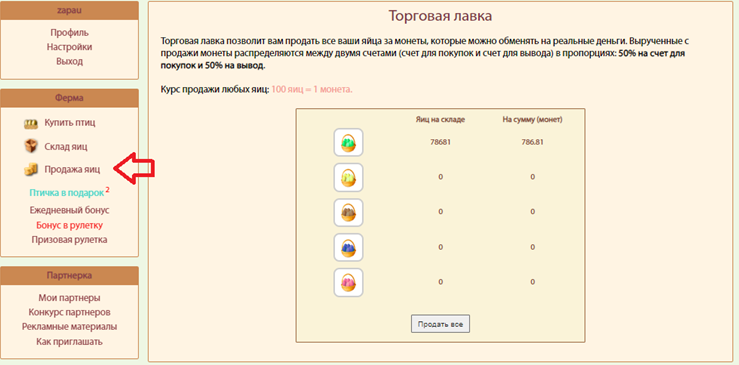Click the coins icon beside Купить птиц
The width and height of the screenshot is (739, 365).
(x=31, y=124)
